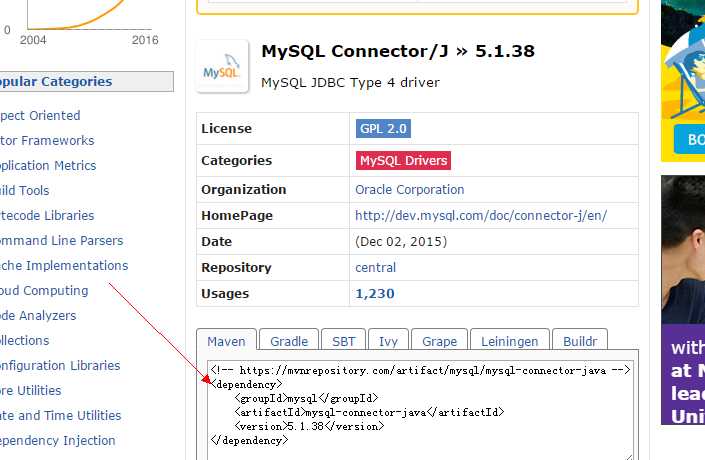Select the Maven tab
The width and height of the screenshot is (705, 460).
tap(226, 341)
